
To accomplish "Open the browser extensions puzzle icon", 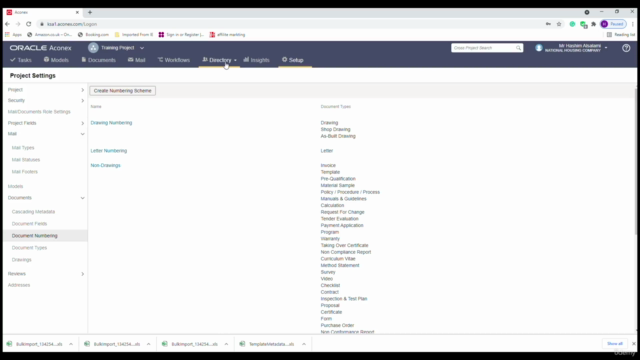I will (593, 24).
